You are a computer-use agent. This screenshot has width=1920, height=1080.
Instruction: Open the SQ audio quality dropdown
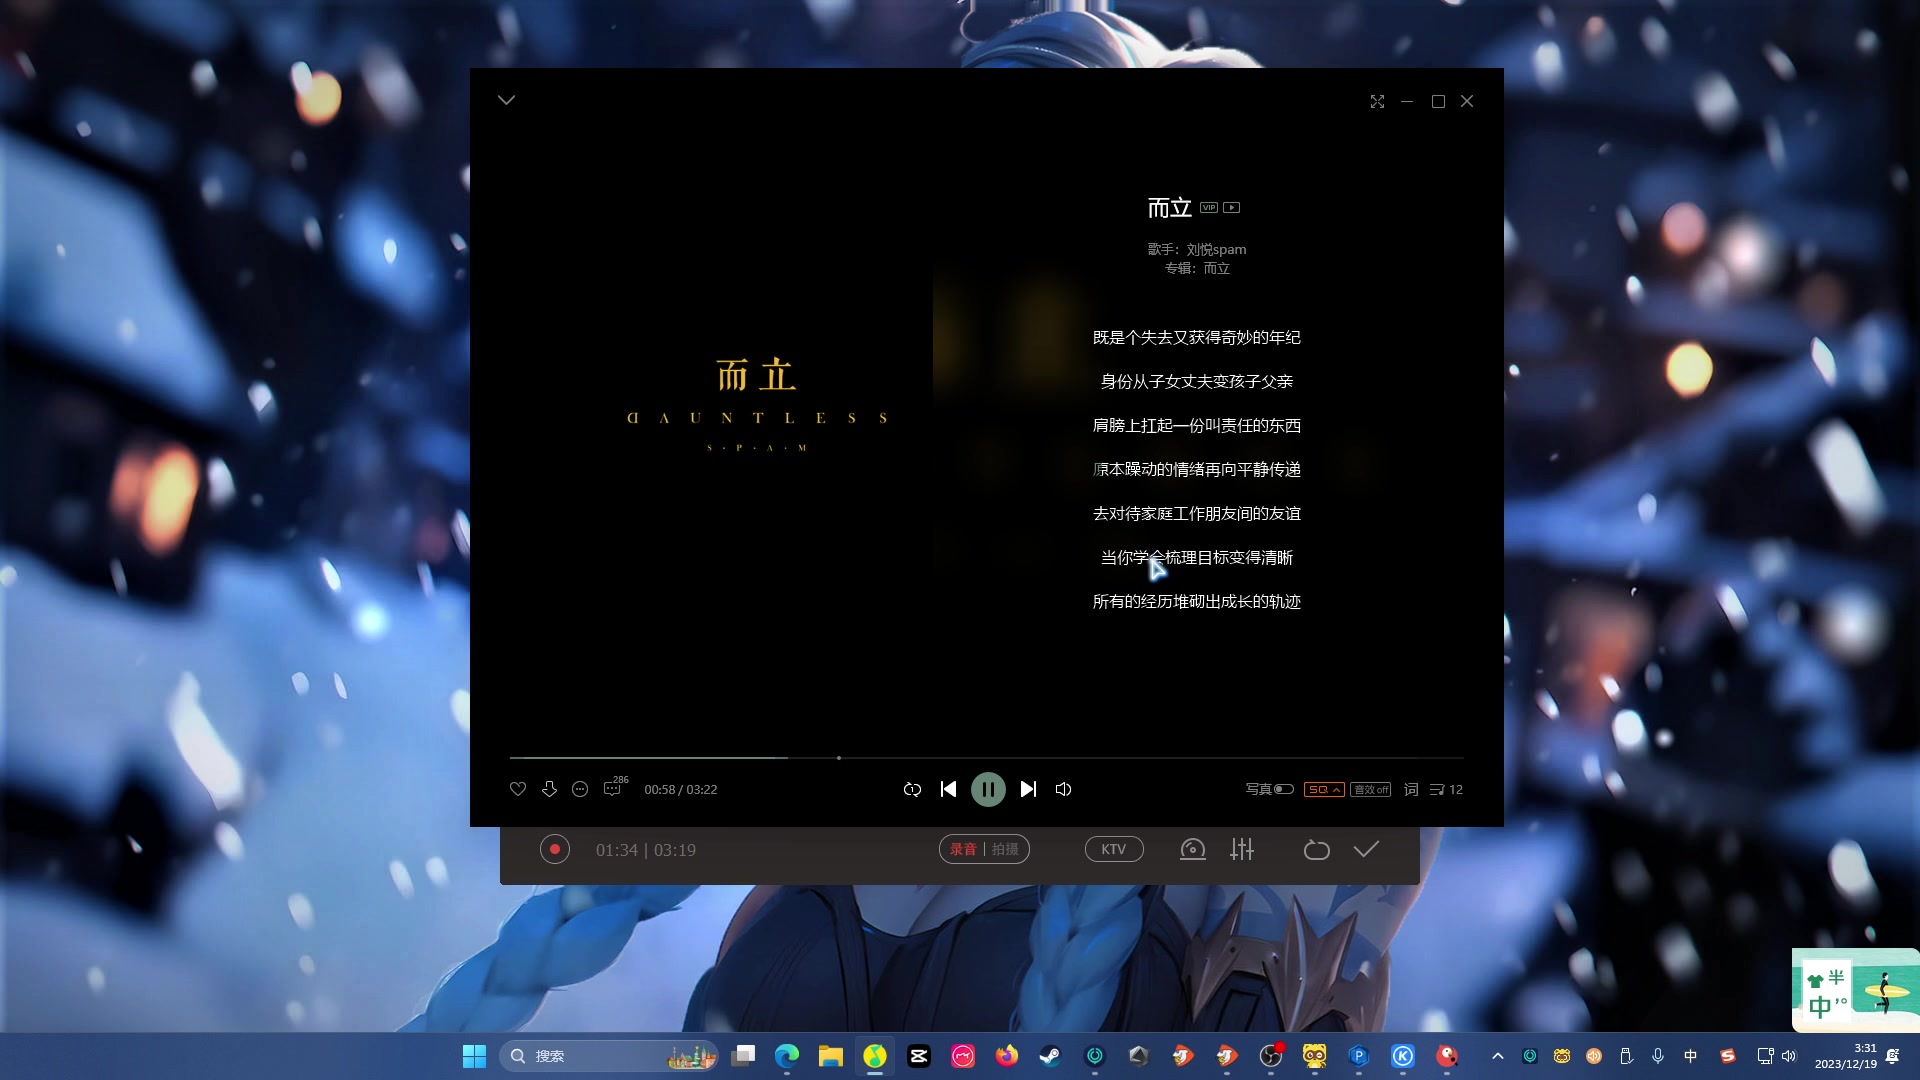point(1323,789)
